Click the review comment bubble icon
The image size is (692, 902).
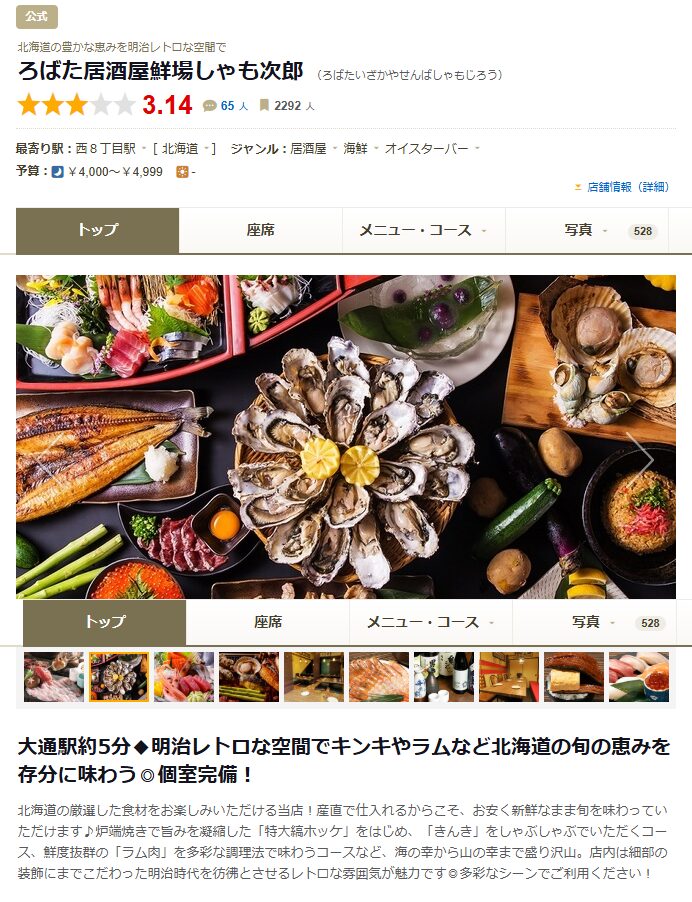pos(209,106)
